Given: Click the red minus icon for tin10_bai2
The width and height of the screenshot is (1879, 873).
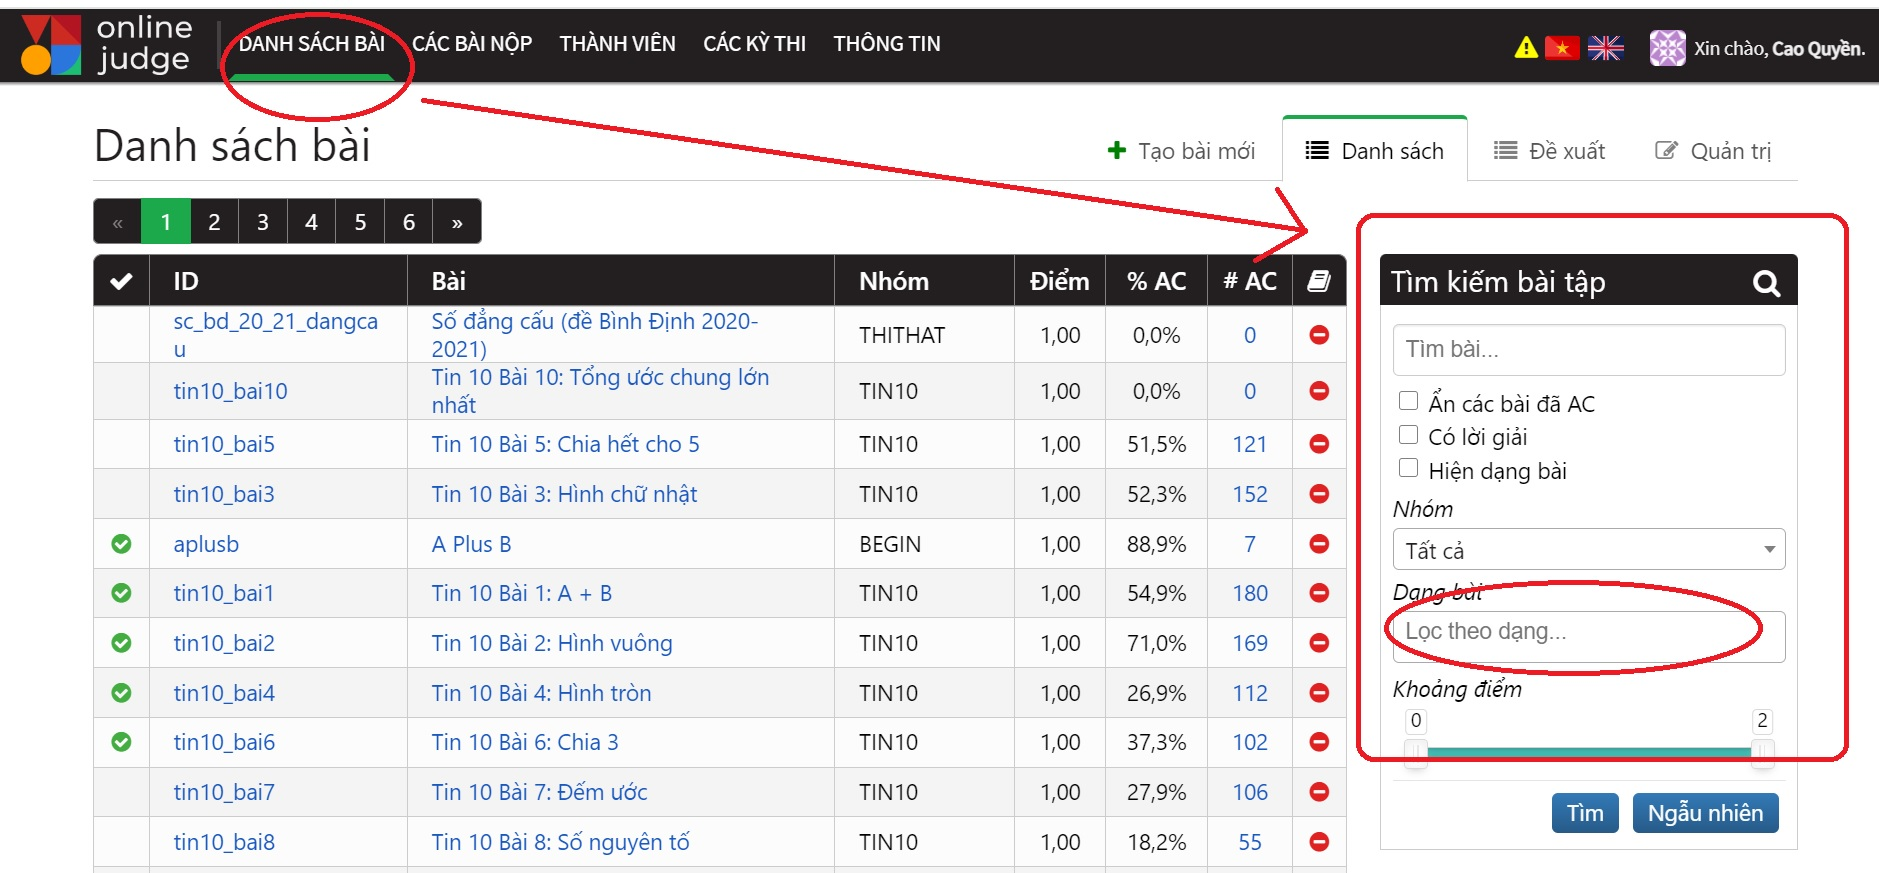Looking at the screenshot, I should pos(1319,643).
